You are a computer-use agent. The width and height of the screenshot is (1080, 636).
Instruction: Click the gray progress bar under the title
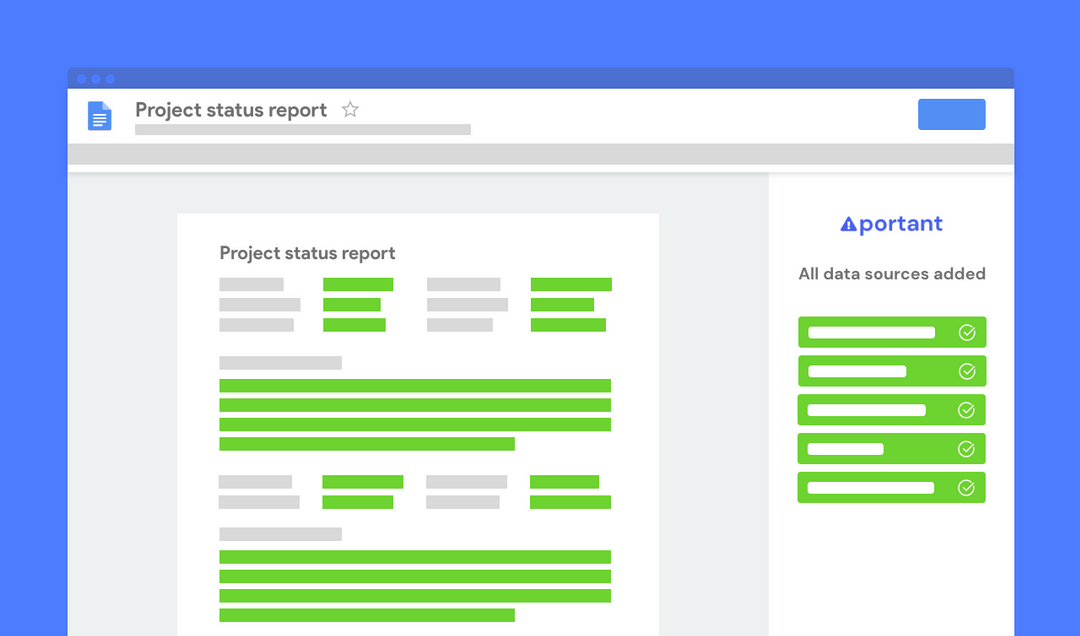[x=303, y=129]
